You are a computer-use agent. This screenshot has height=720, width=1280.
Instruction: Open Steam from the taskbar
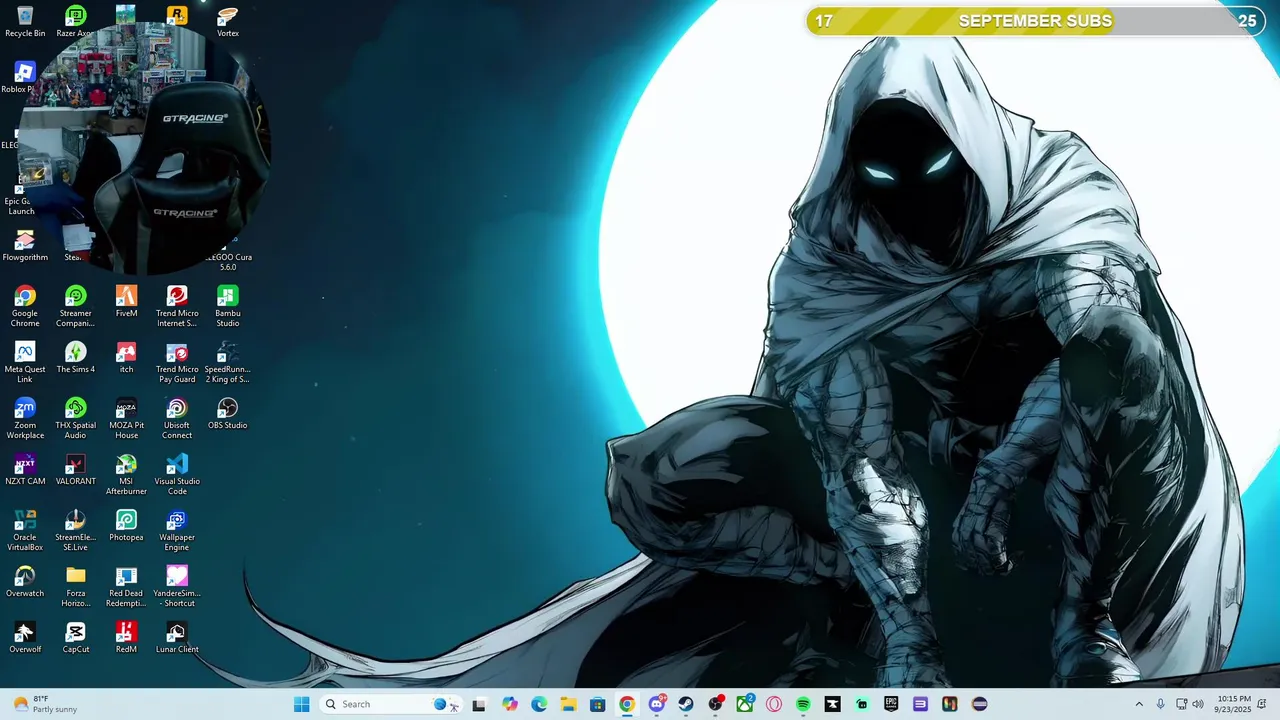[x=686, y=704]
